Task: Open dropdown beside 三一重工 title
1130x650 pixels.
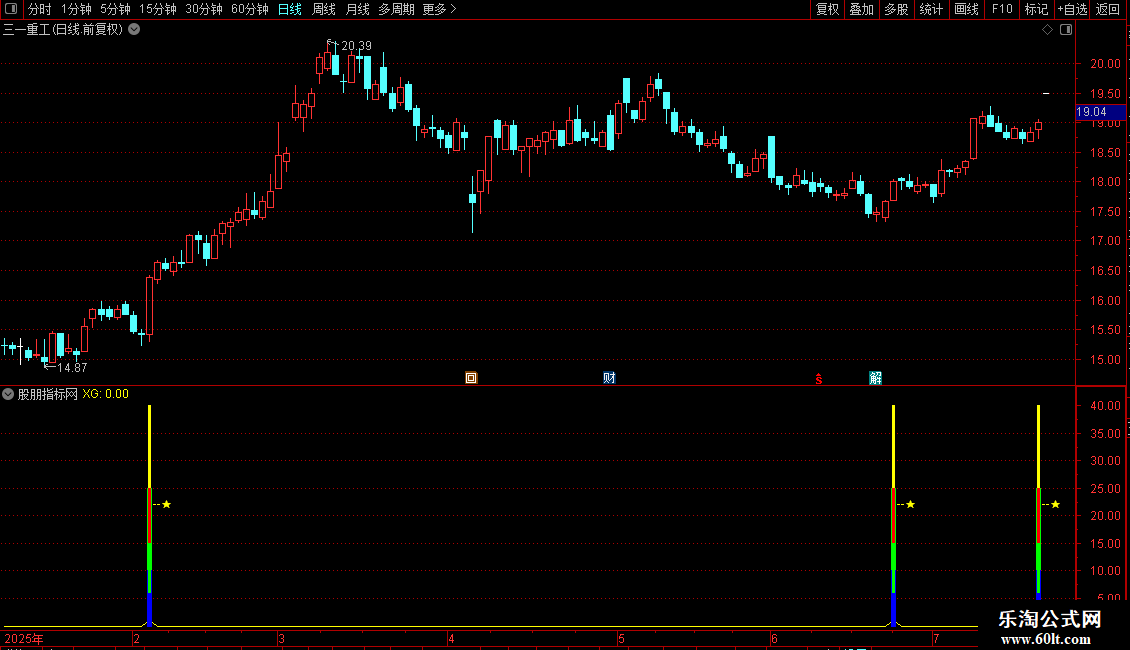Action: (x=134, y=30)
